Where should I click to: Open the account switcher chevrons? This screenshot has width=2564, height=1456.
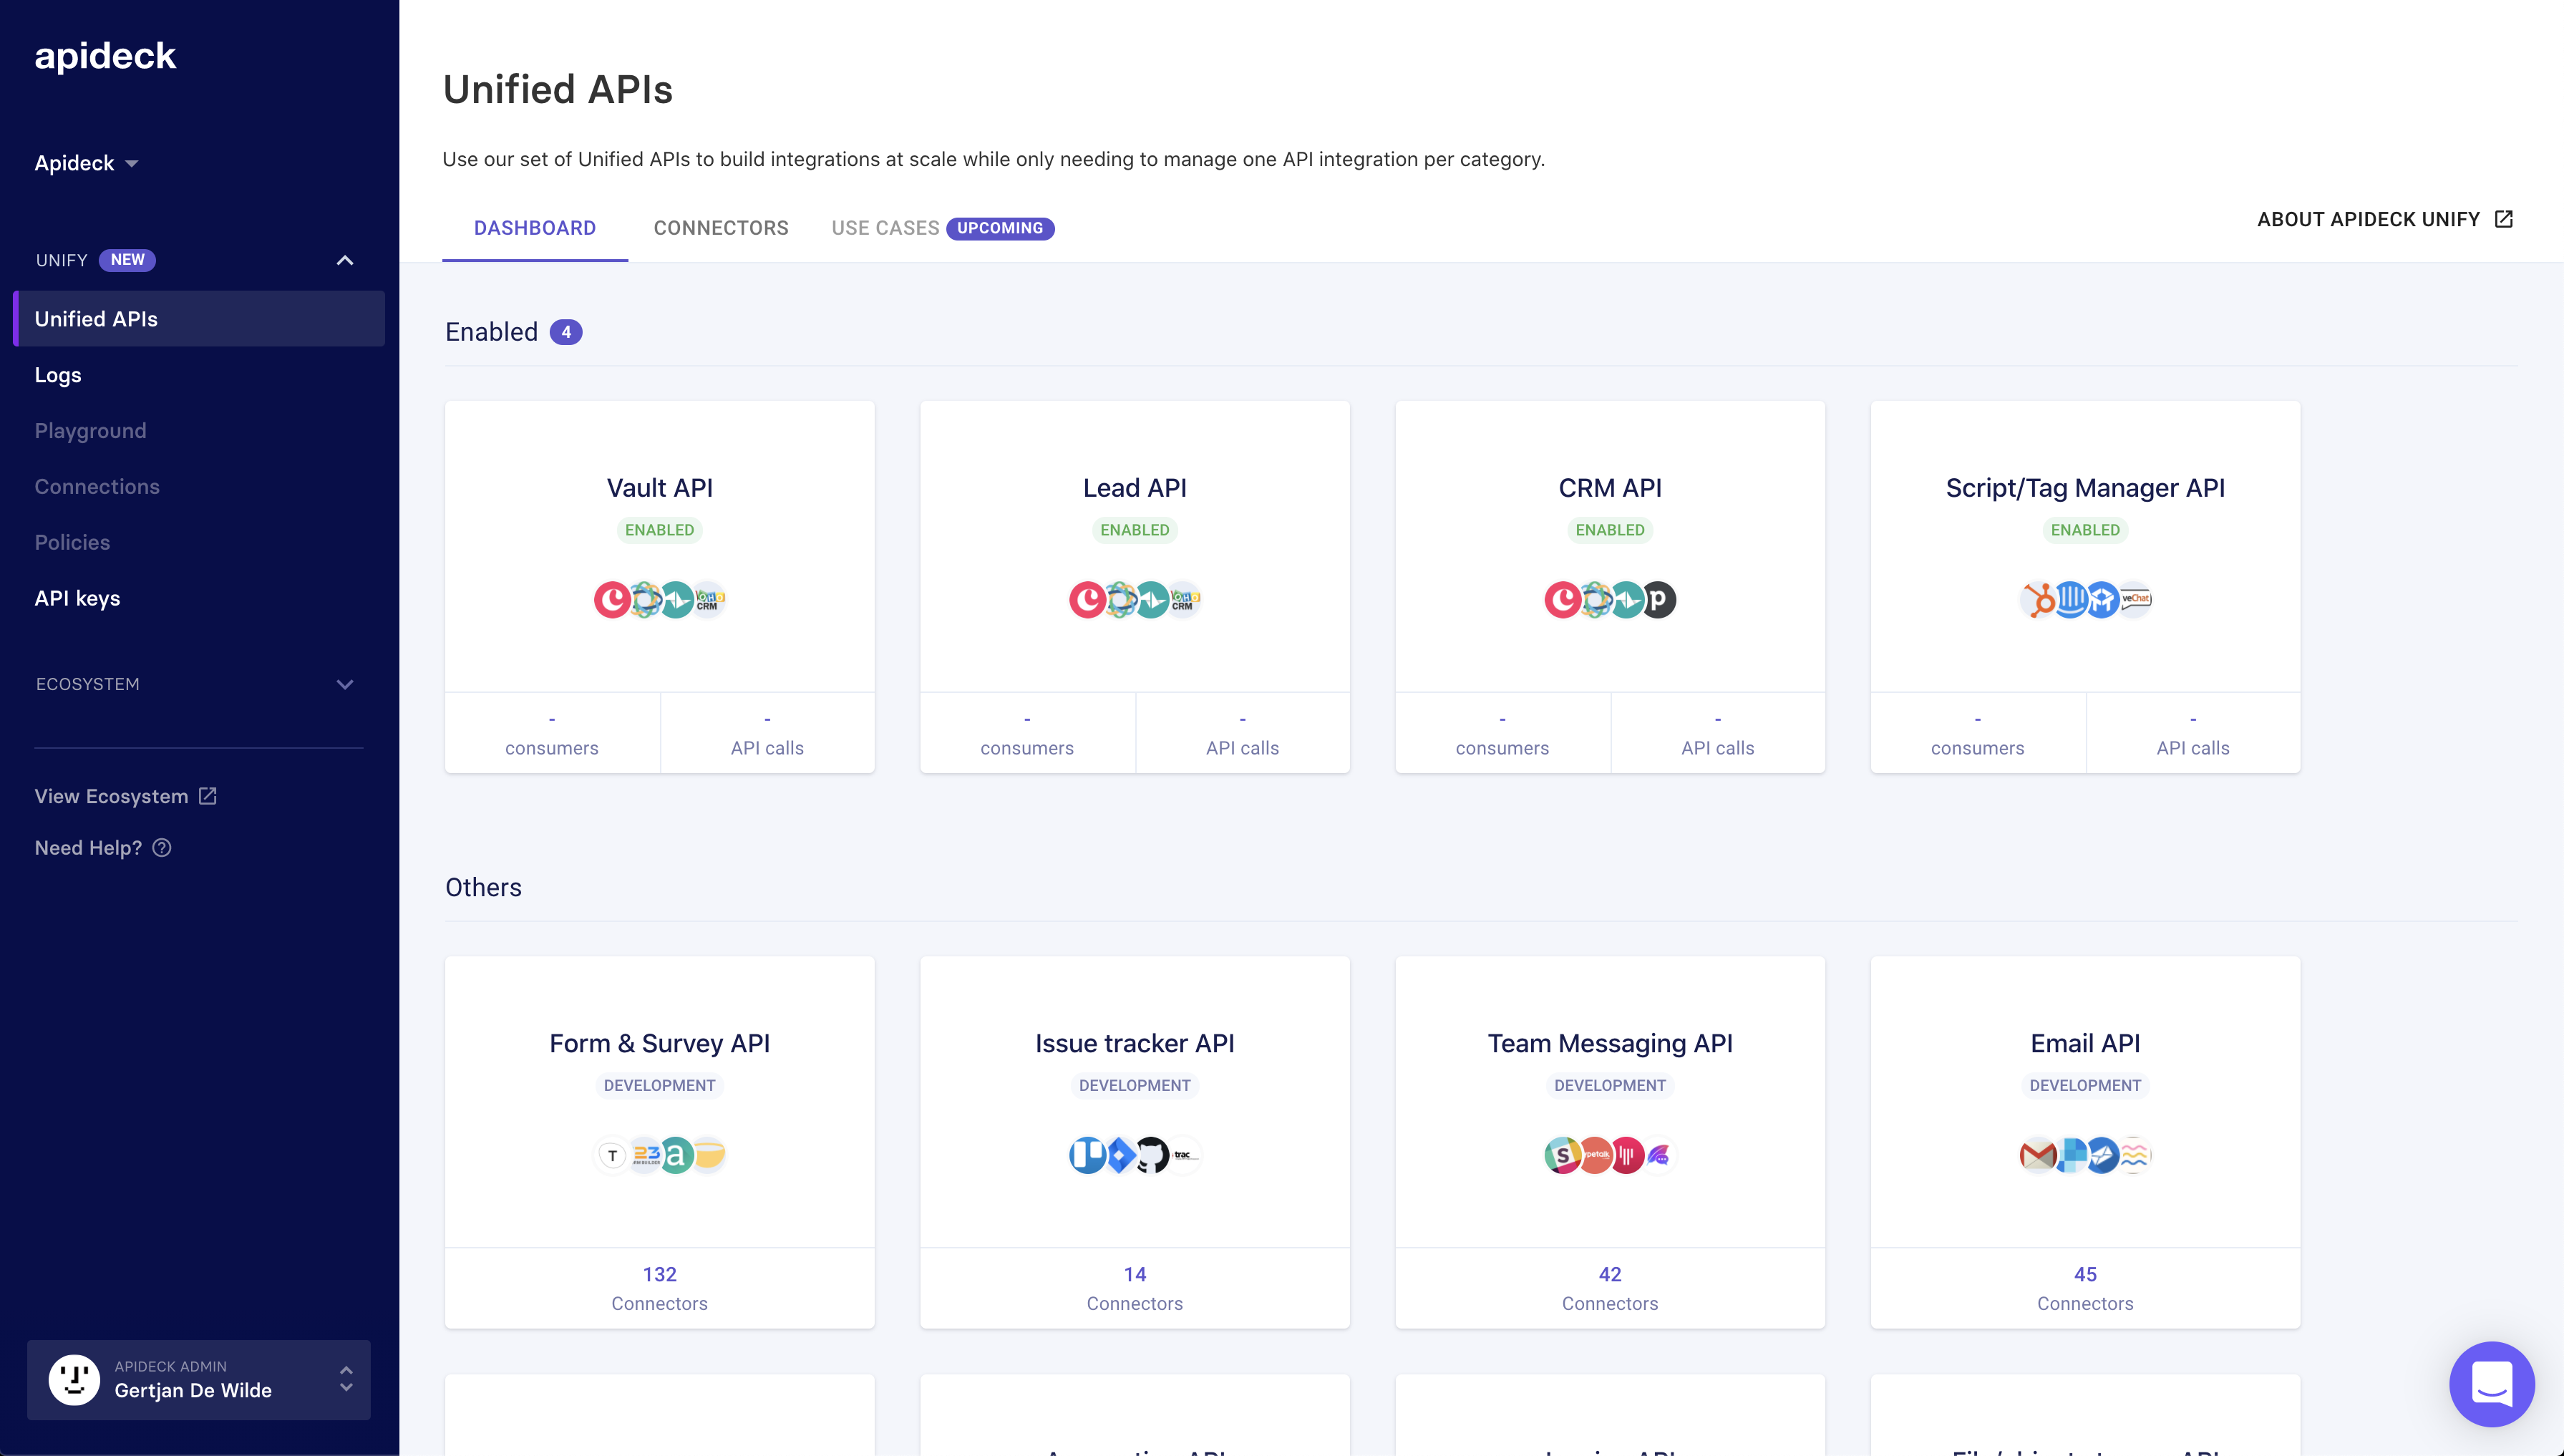pyautogui.click(x=346, y=1380)
